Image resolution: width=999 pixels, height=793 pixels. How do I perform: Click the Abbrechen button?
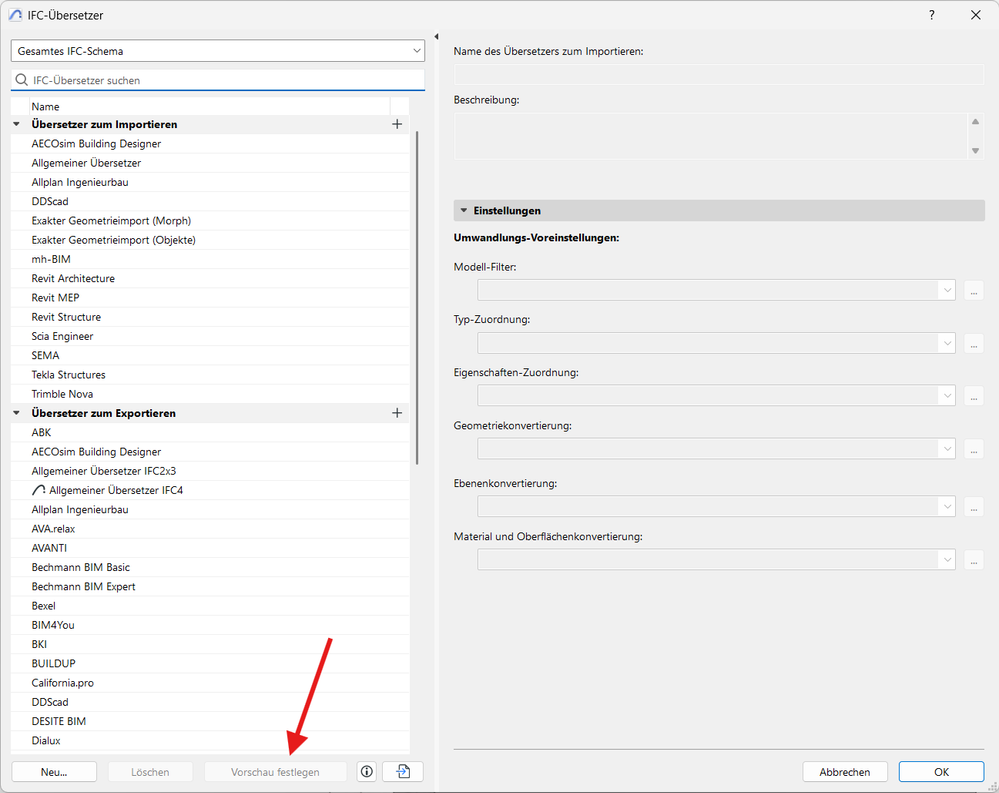[x=845, y=771]
